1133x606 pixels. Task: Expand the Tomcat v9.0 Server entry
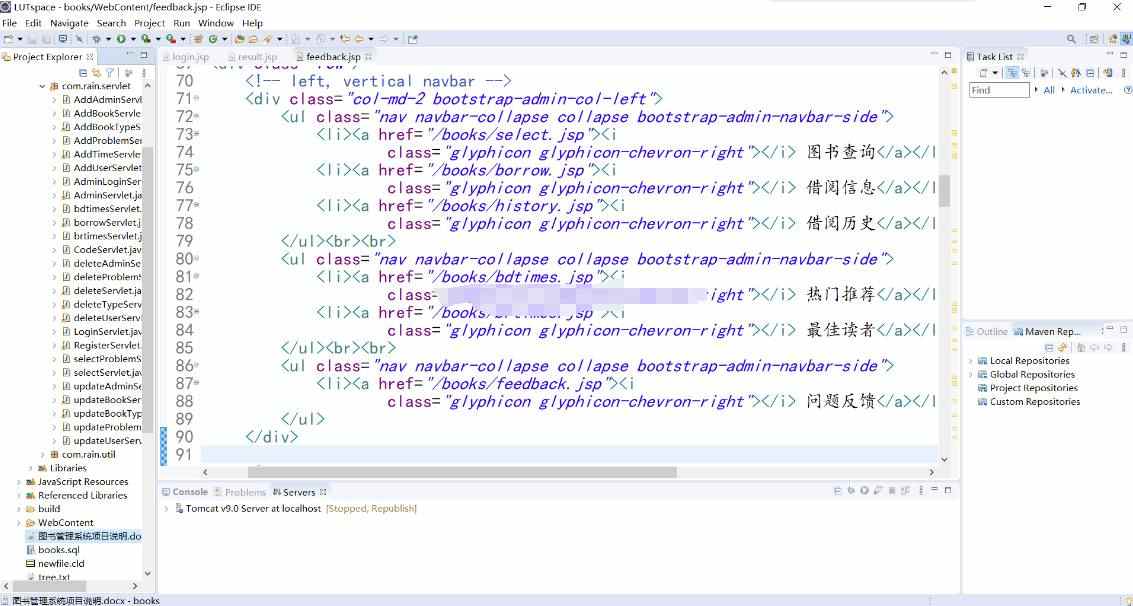coord(167,508)
